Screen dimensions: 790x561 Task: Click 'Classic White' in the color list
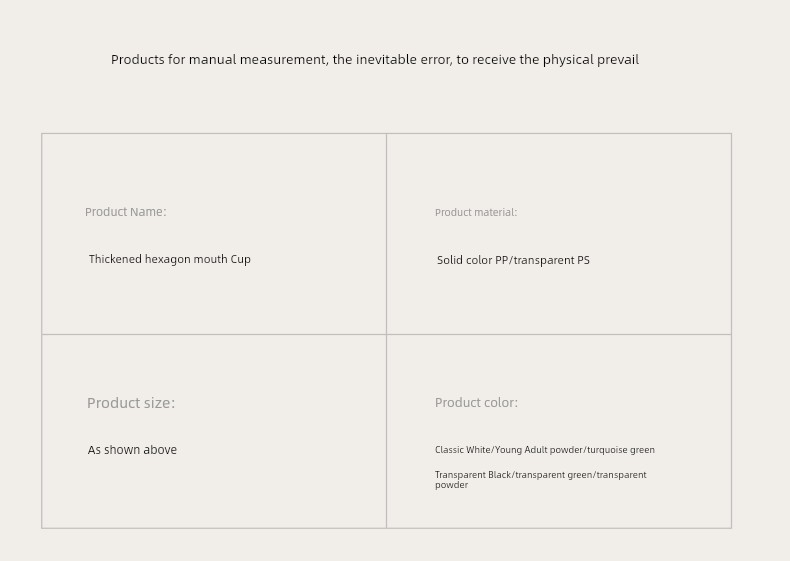(x=463, y=450)
